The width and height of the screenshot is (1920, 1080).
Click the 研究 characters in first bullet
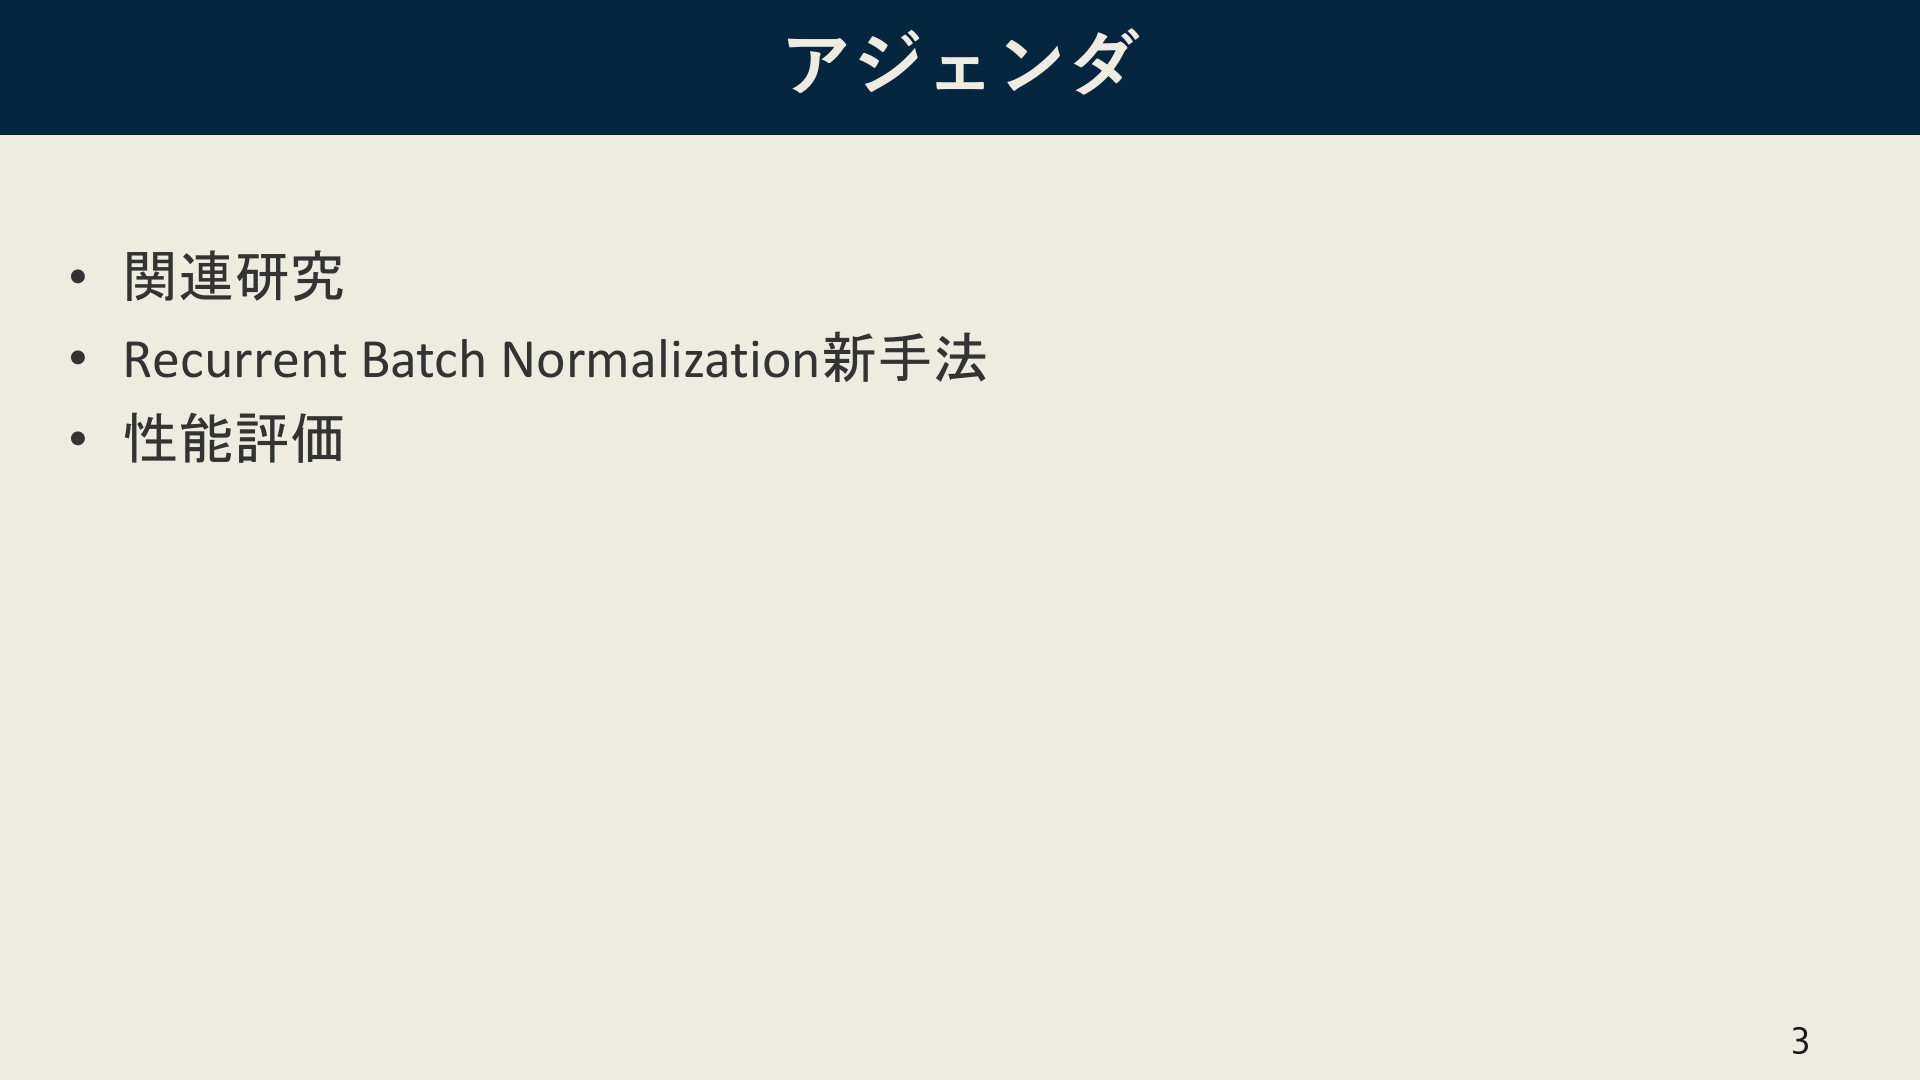[290, 276]
